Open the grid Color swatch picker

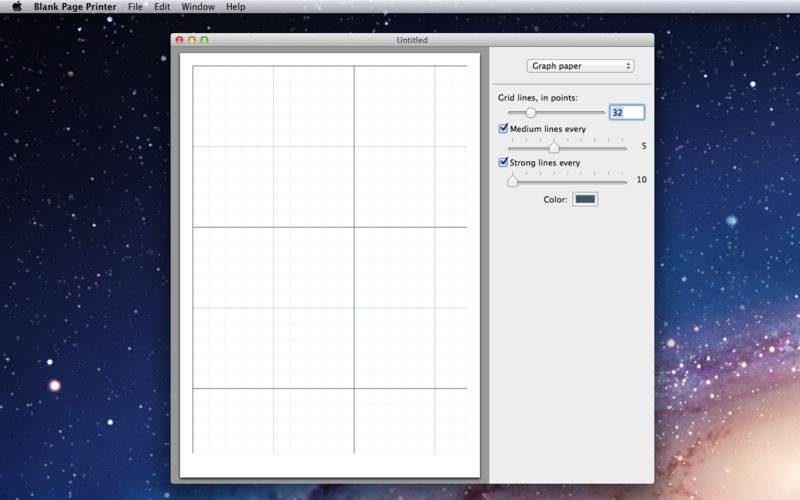[x=585, y=199]
